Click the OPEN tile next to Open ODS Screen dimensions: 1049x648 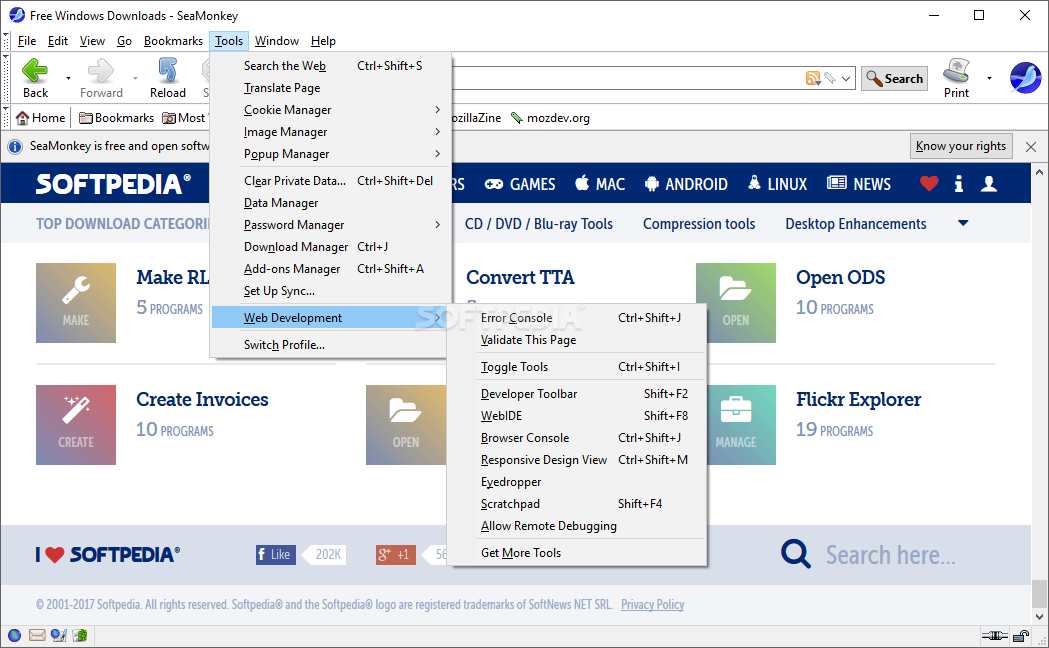point(735,303)
